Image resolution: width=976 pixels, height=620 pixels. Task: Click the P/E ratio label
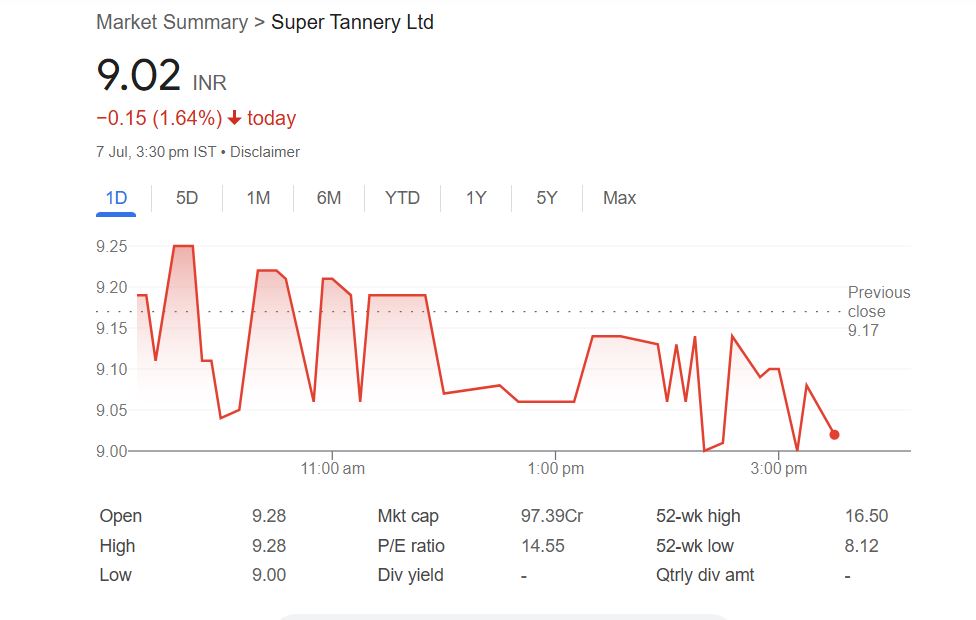pyautogui.click(x=411, y=546)
